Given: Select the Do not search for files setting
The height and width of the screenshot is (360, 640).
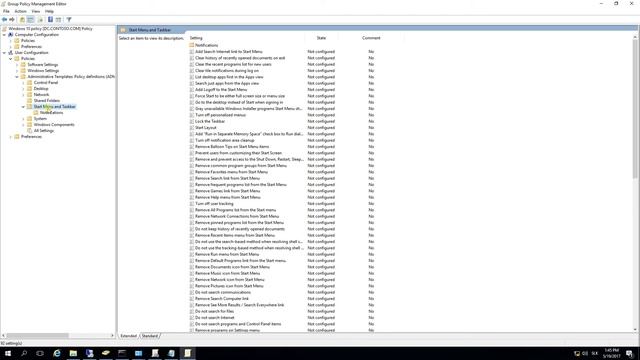Looking at the screenshot, I should pos(214,311).
